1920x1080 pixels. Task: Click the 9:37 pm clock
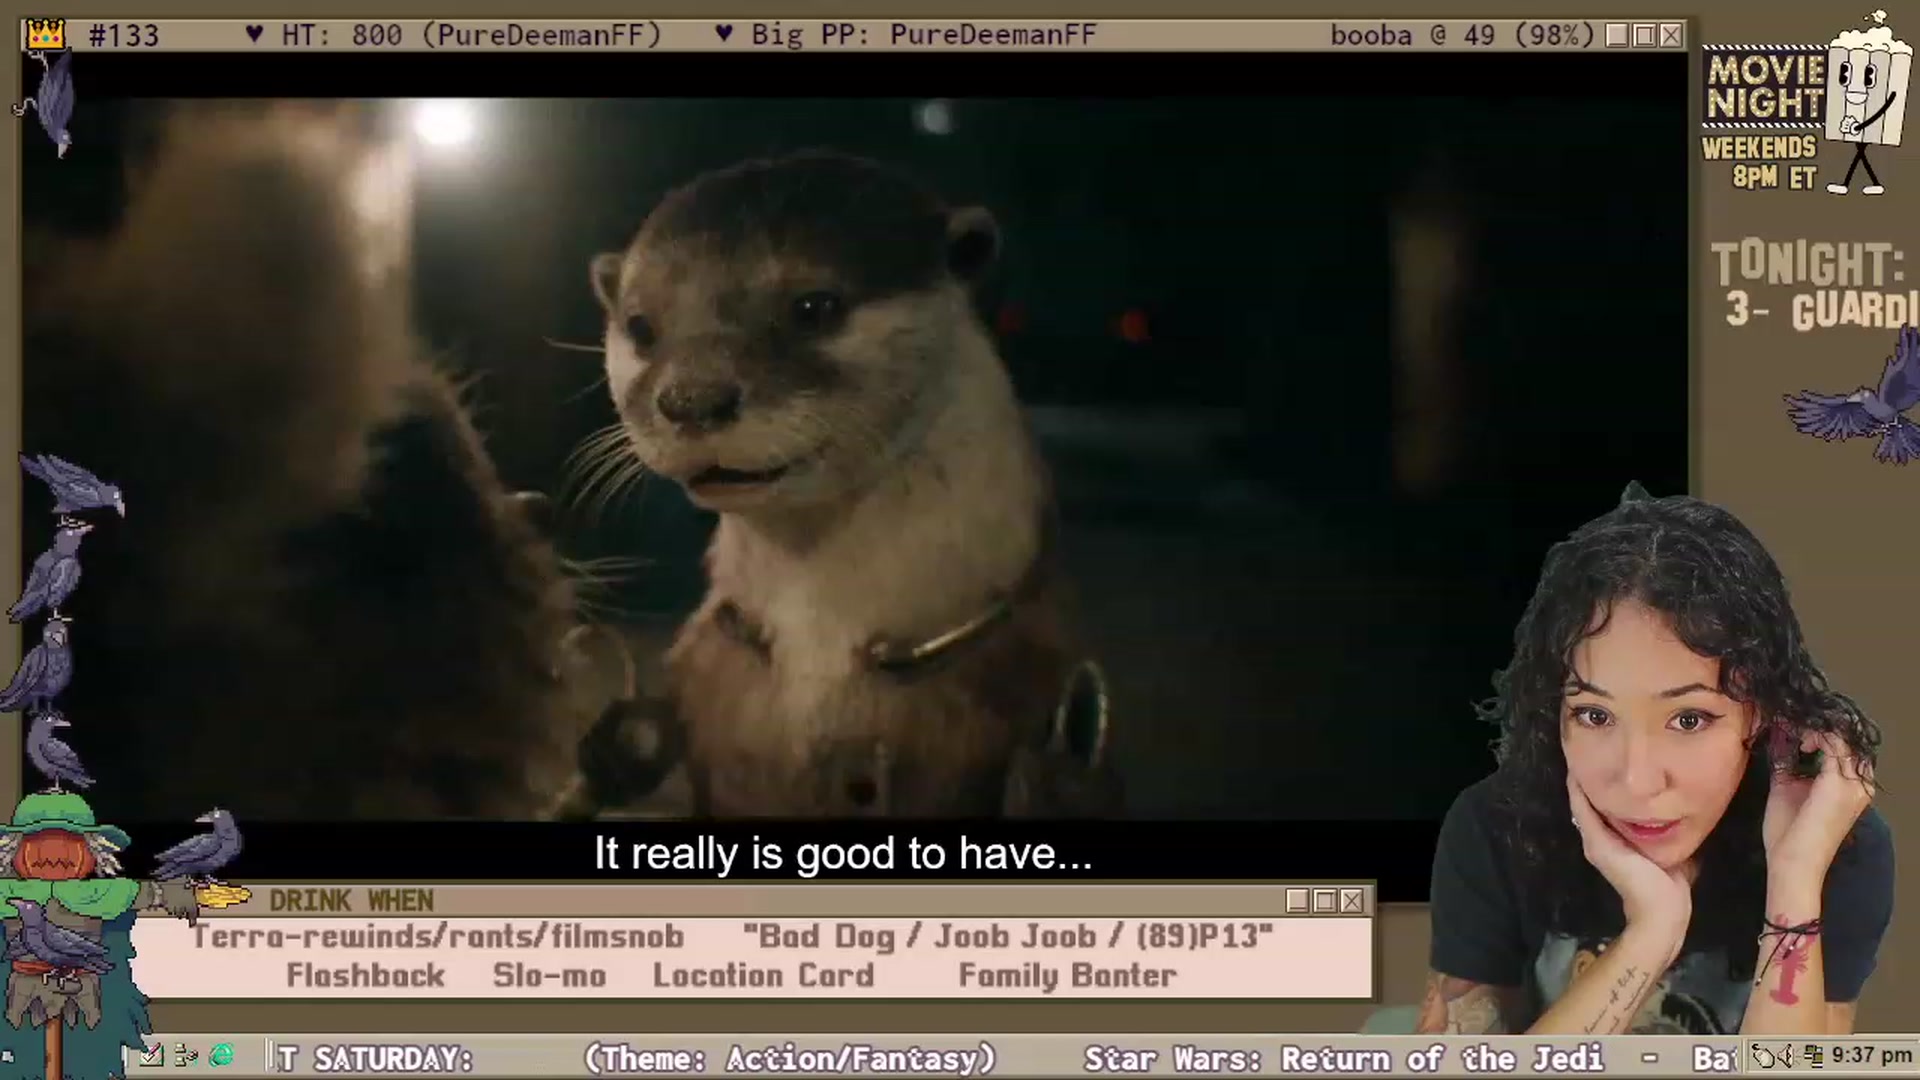pyautogui.click(x=1871, y=1056)
